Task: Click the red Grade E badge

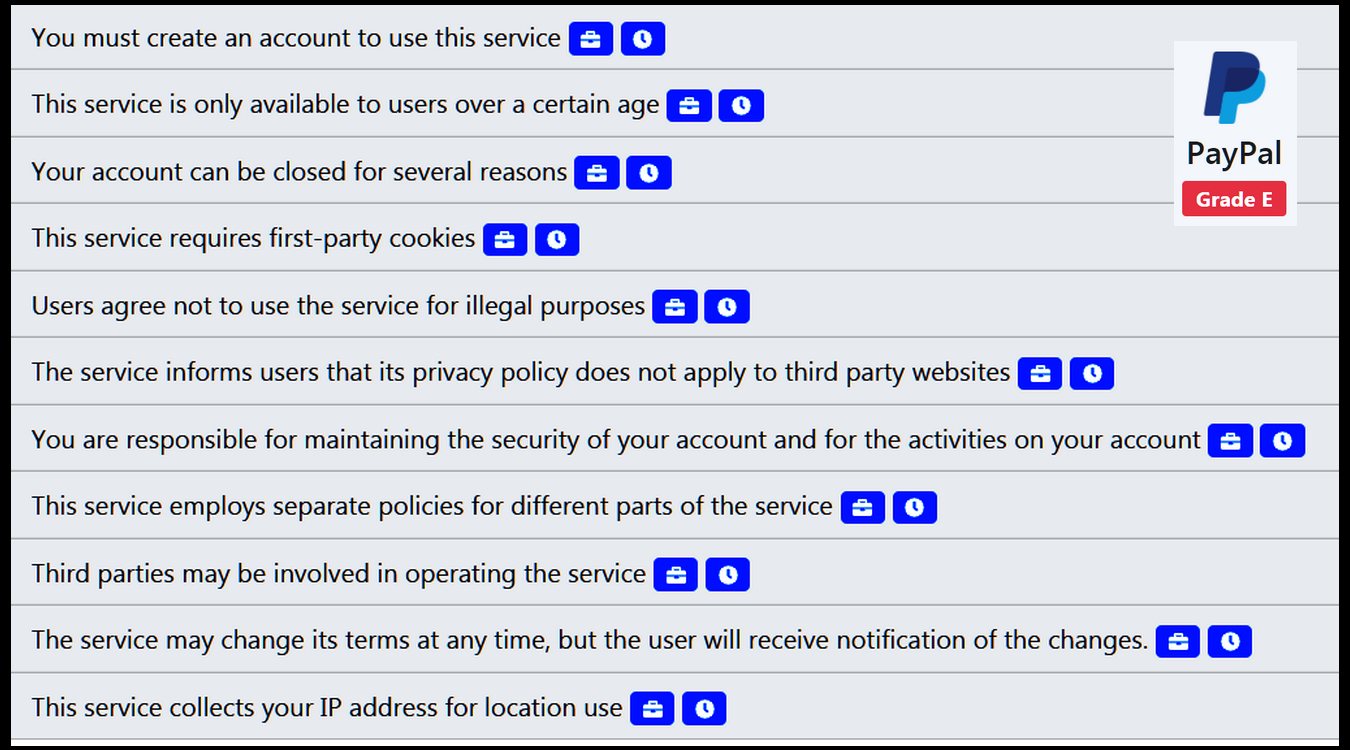Action: [1234, 199]
